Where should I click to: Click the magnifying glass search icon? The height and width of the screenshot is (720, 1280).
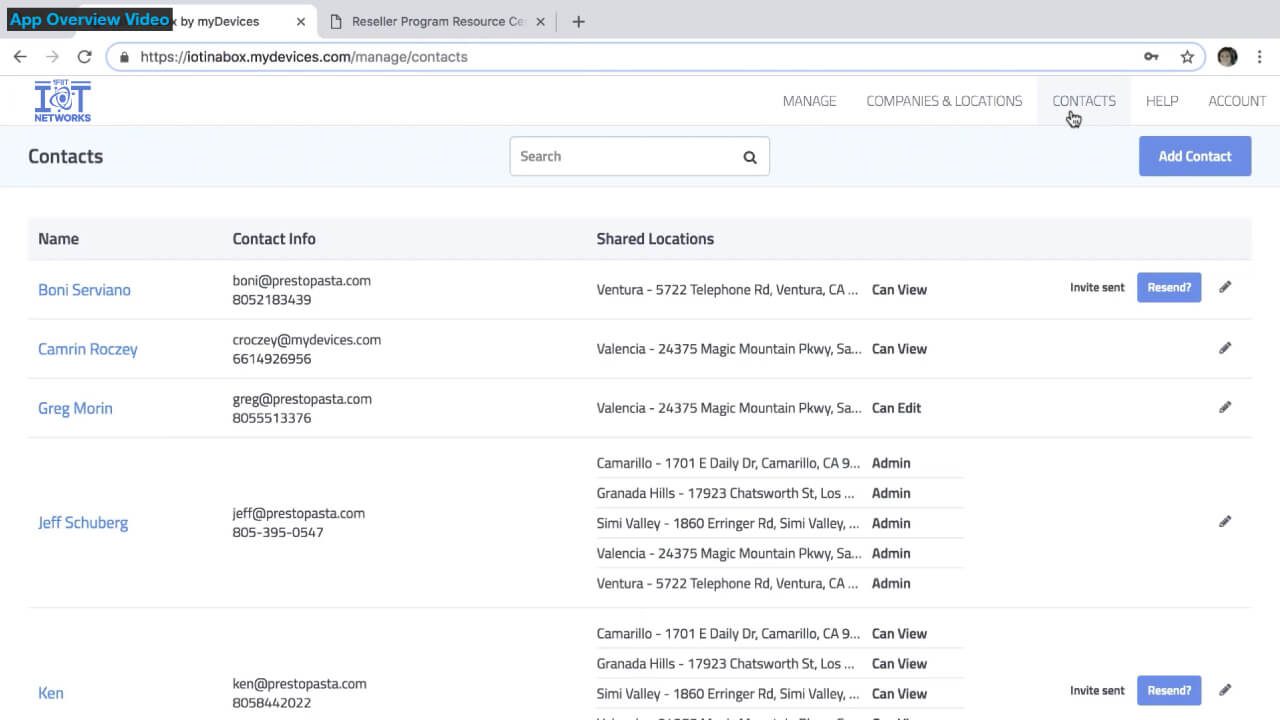click(x=750, y=157)
